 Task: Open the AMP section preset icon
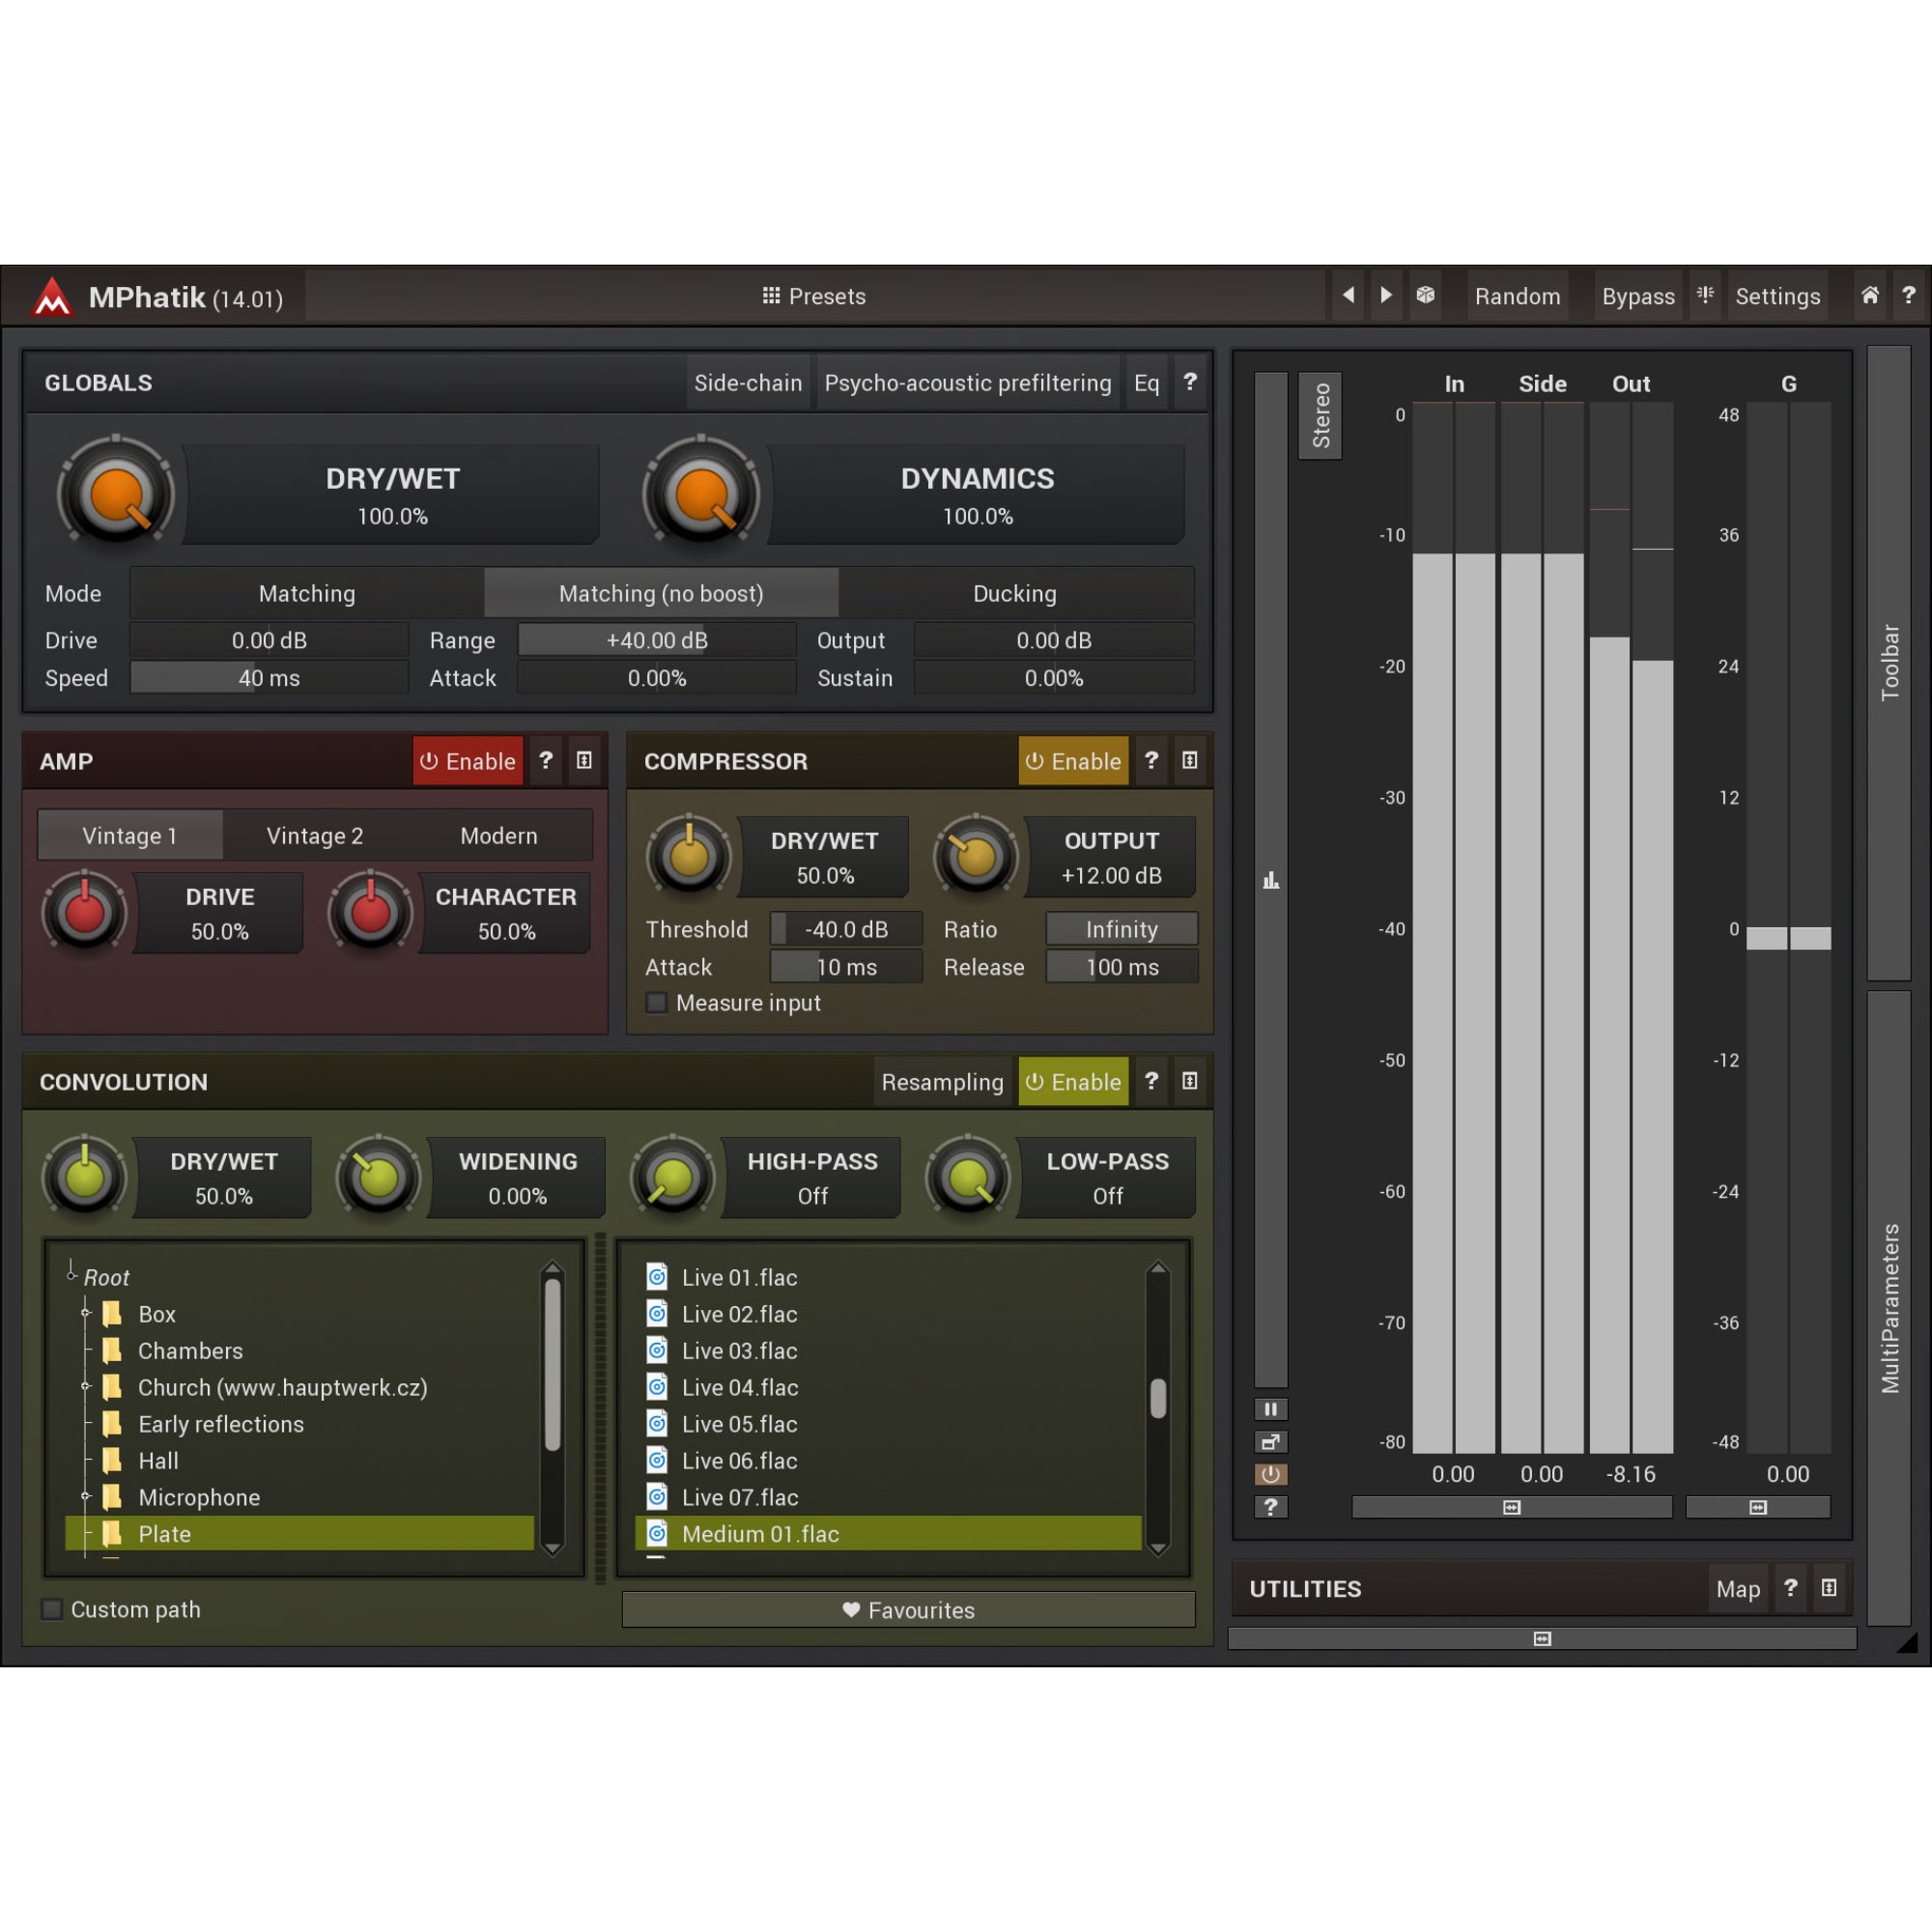click(584, 761)
